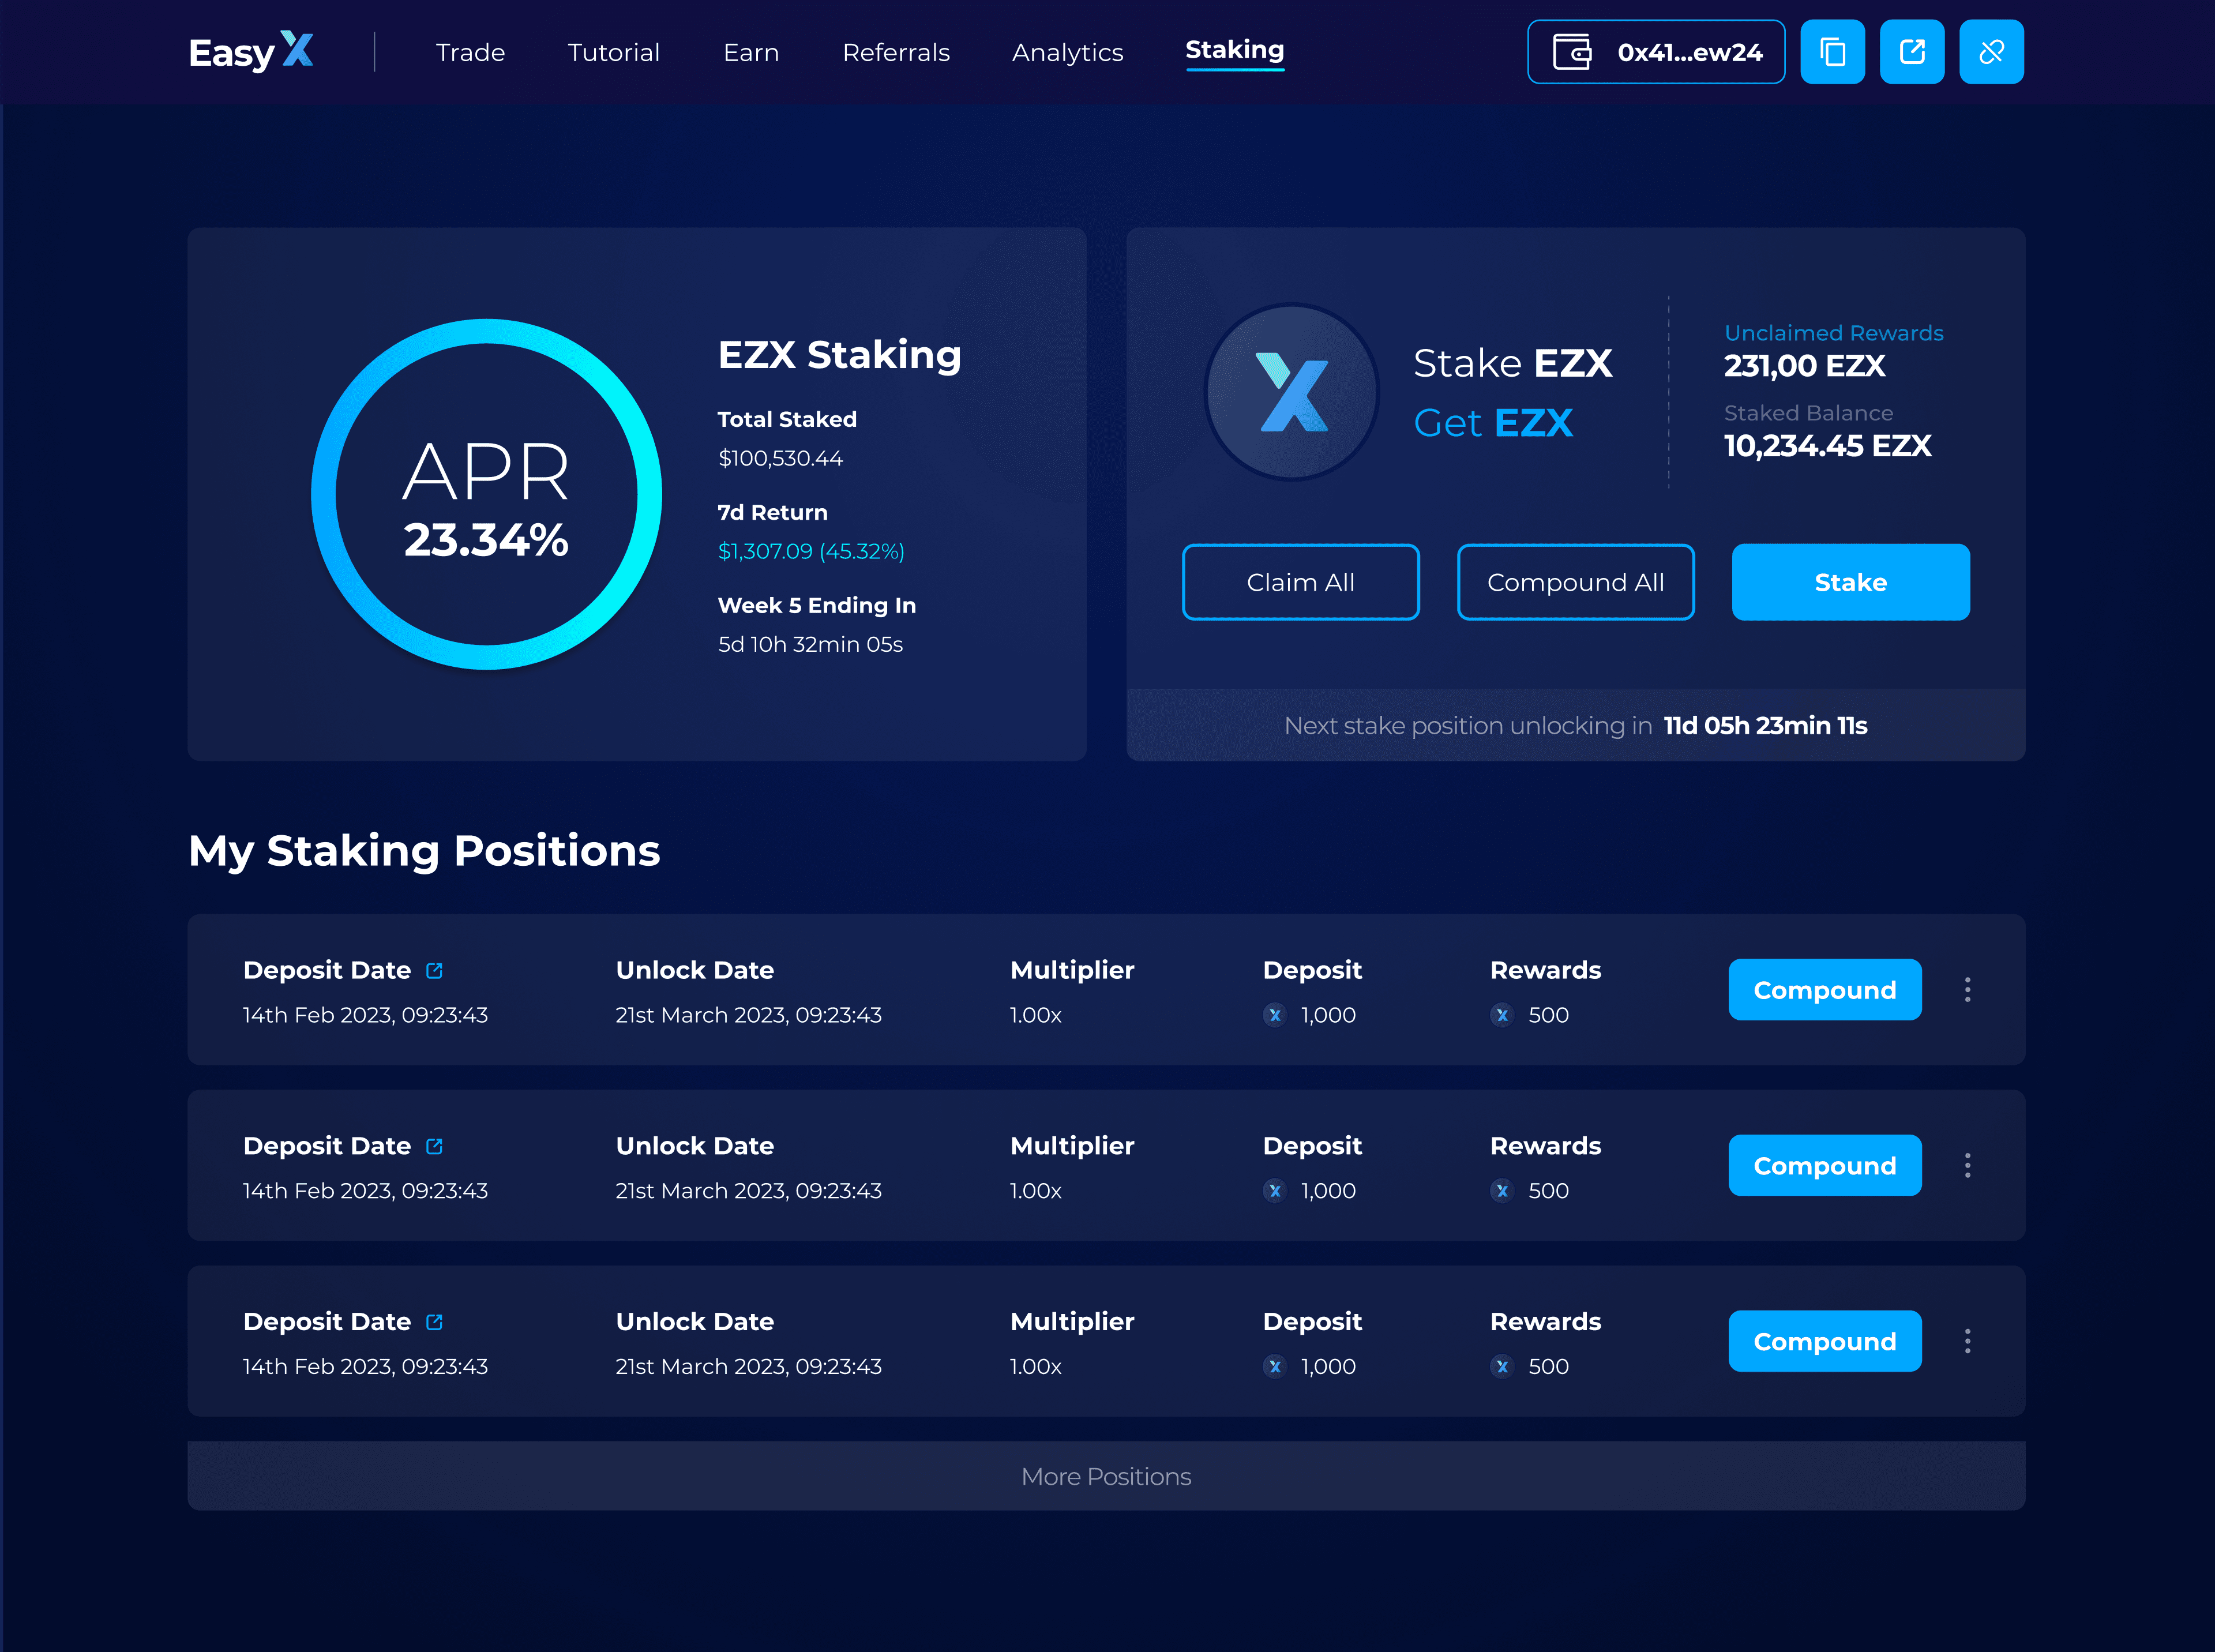The width and height of the screenshot is (2215, 1652).
Task: Click the Claim All button
Action: (x=1300, y=582)
